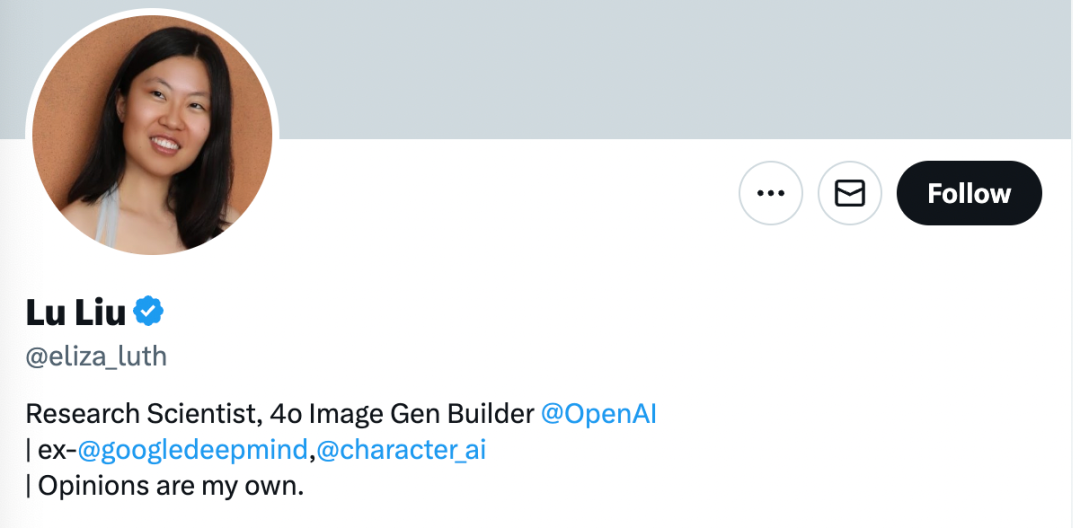Click the @eliza_luth handle text
1080x528 pixels.
tap(96, 357)
